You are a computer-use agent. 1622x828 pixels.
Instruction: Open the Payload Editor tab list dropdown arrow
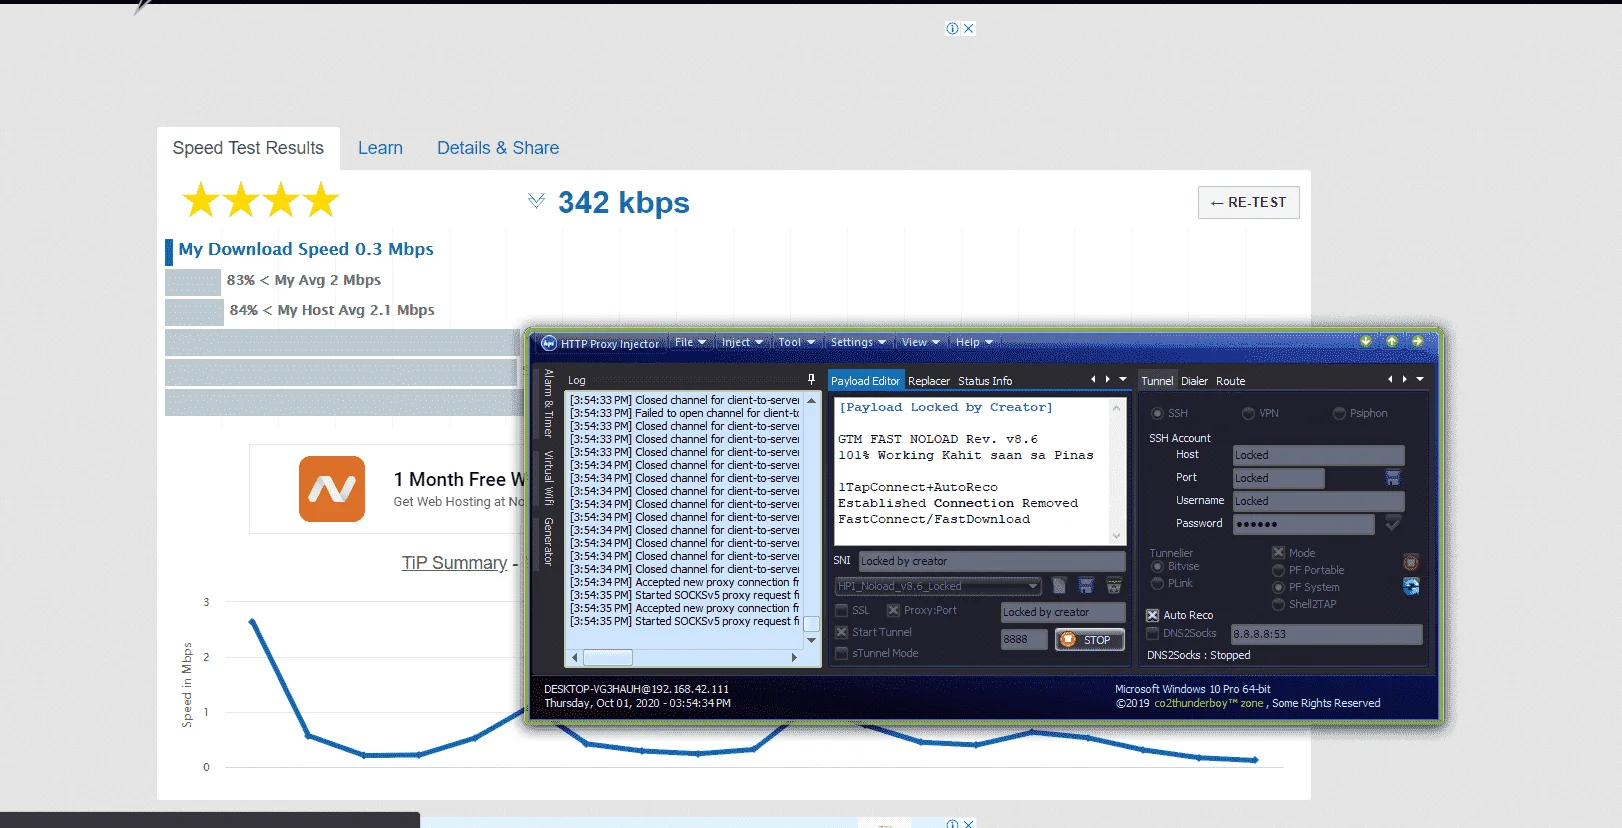pos(1123,379)
